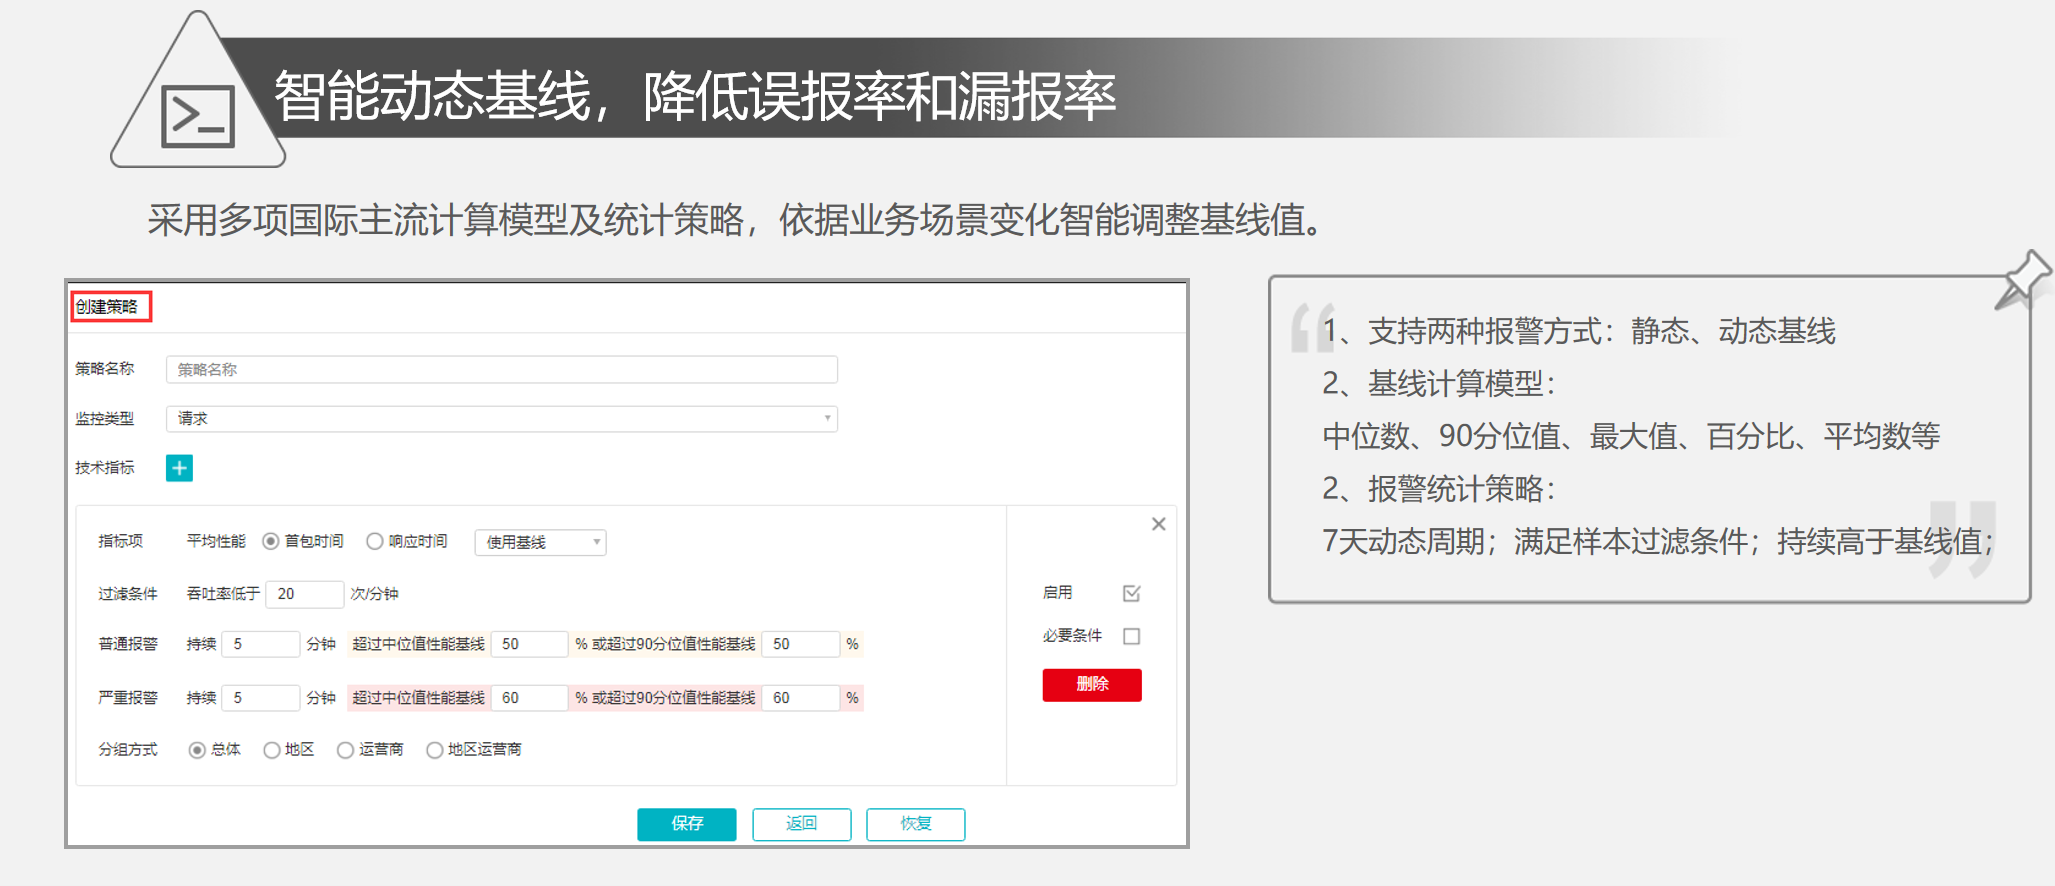Click the plus icon to add 技术指标
This screenshot has width=2055, height=886.
pyautogui.click(x=179, y=468)
